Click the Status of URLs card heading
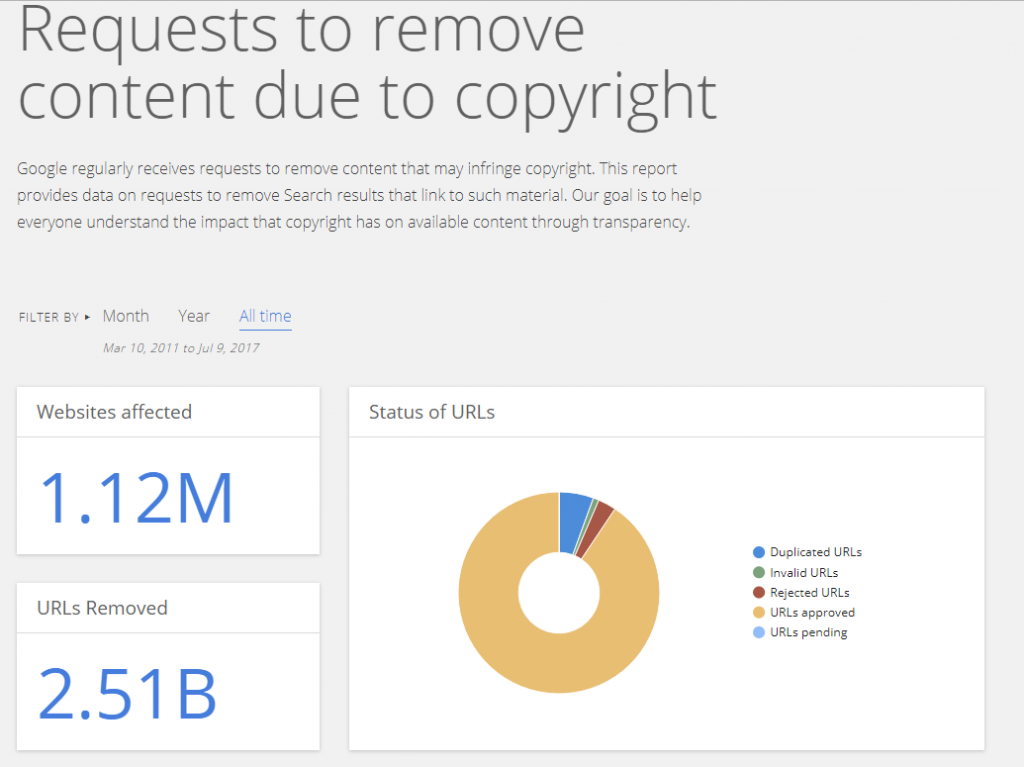Image resolution: width=1024 pixels, height=767 pixels. pyautogui.click(x=431, y=412)
